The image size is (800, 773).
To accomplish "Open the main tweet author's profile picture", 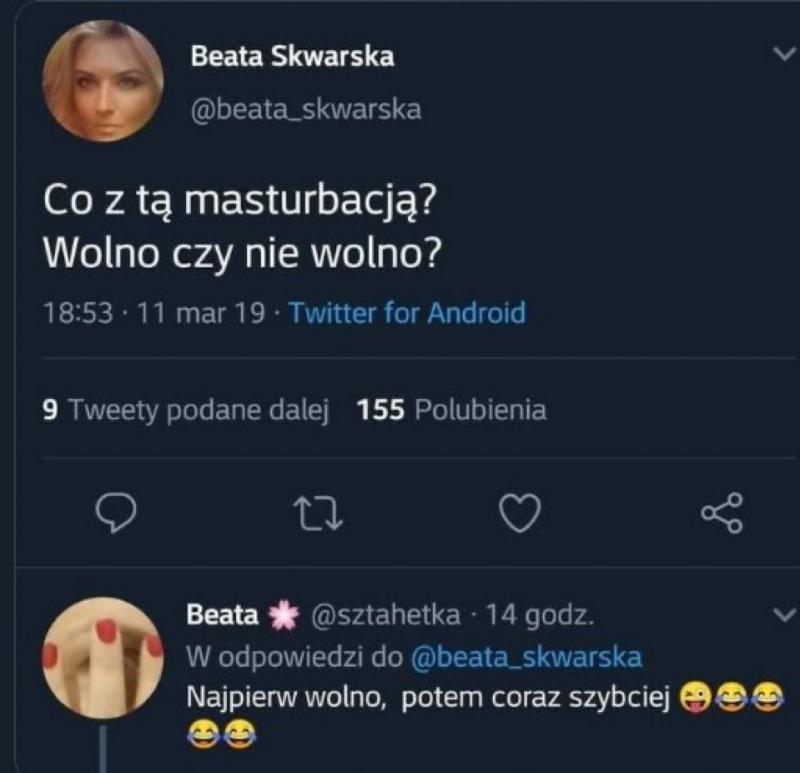I will 104,81.
